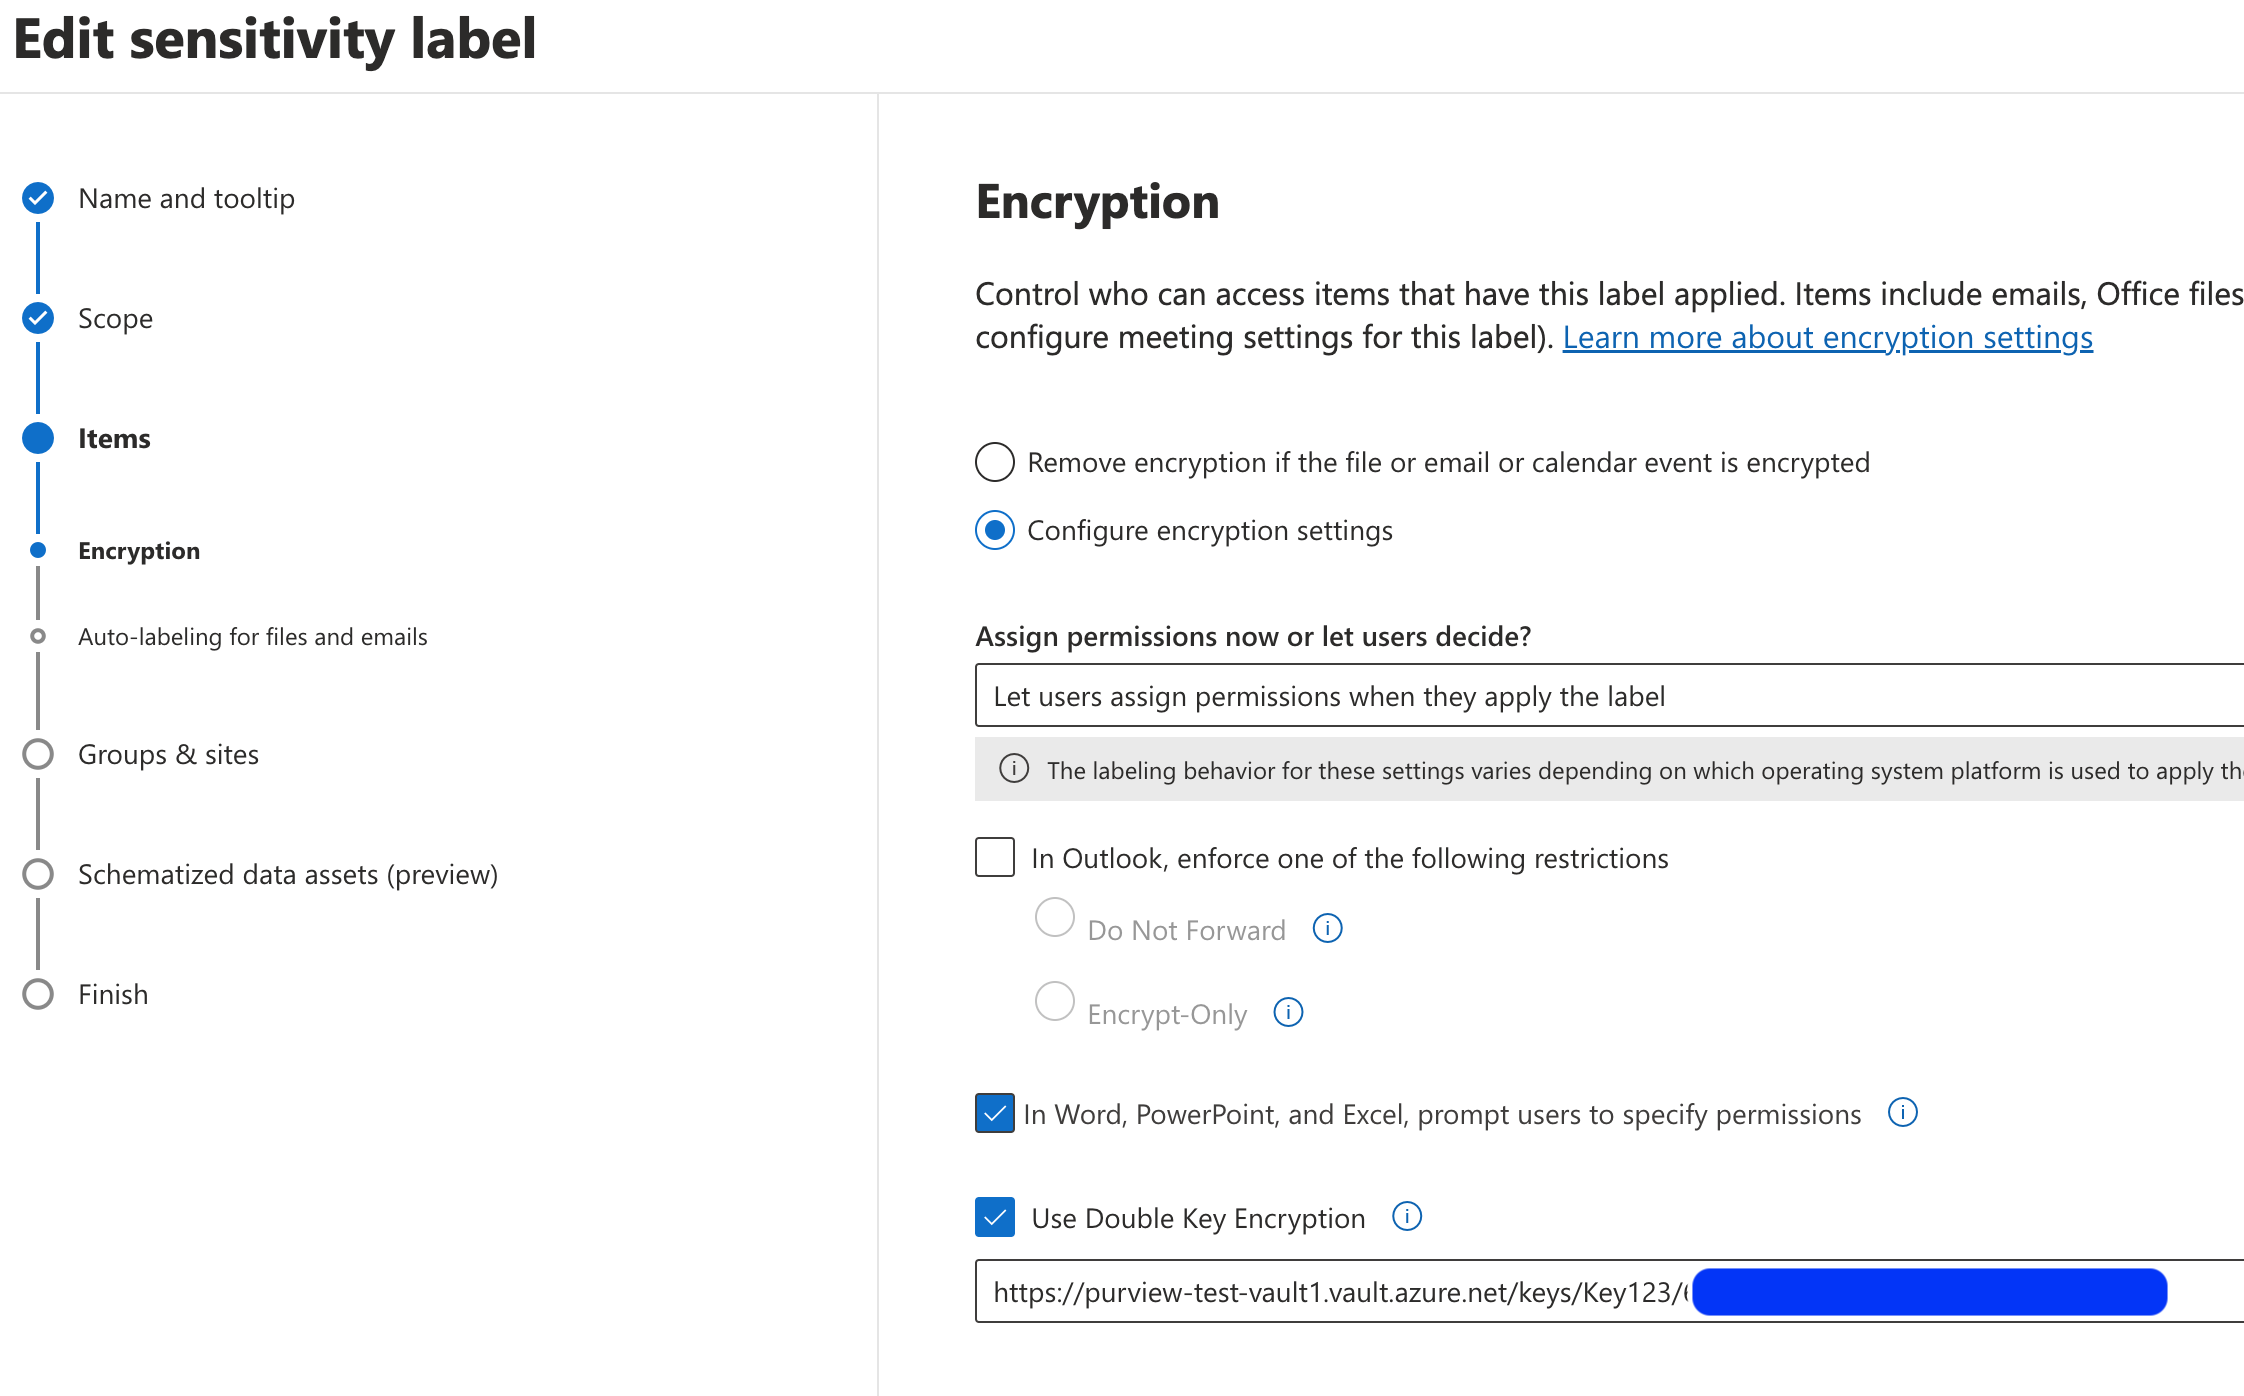The width and height of the screenshot is (2244, 1396).
Task: Uncheck the Word, PowerPoint, and Excel prompt option
Action: 994,1113
